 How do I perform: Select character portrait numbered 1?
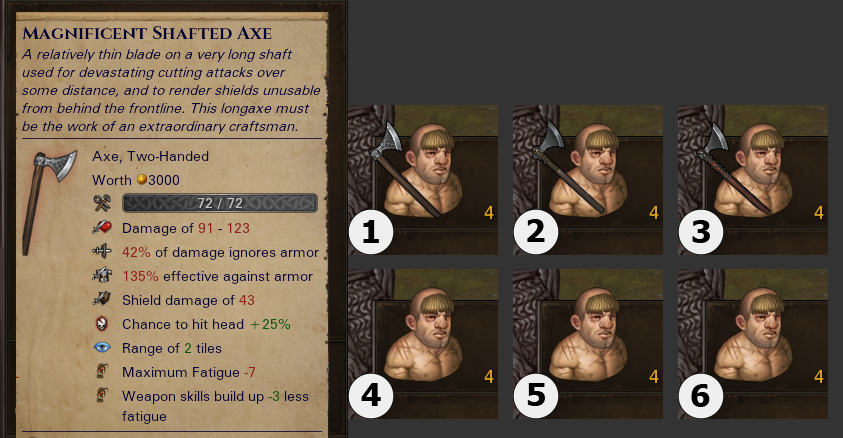point(423,179)
